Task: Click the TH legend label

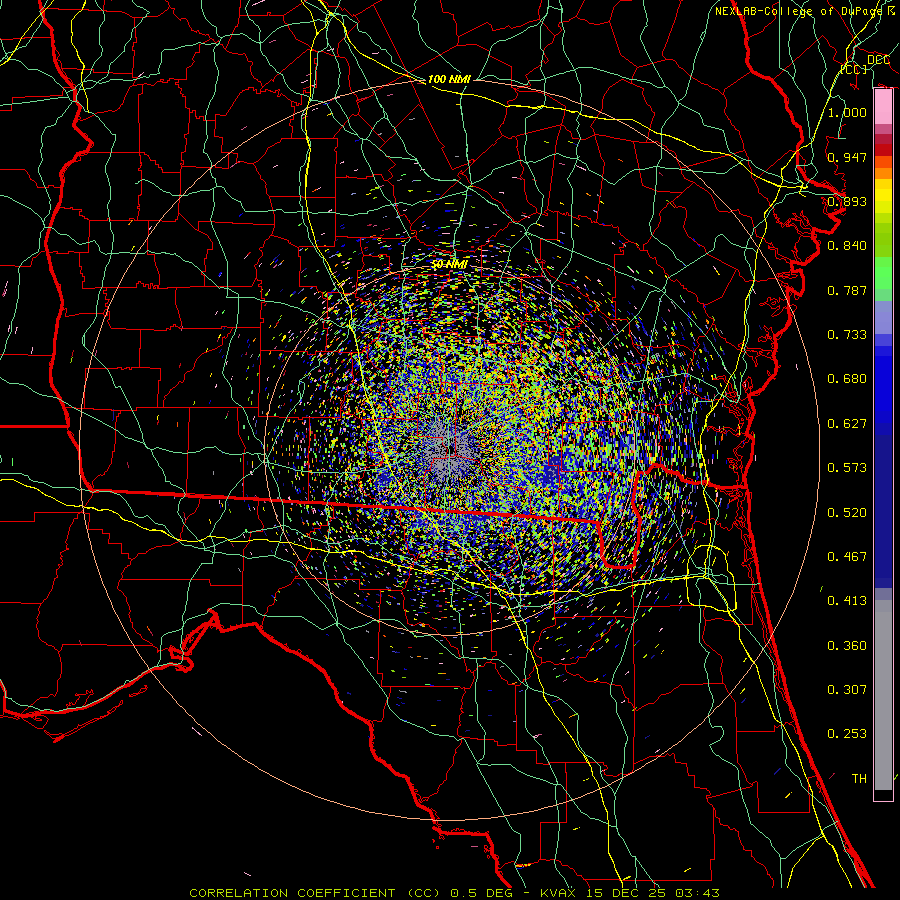Action: [859, 779]
